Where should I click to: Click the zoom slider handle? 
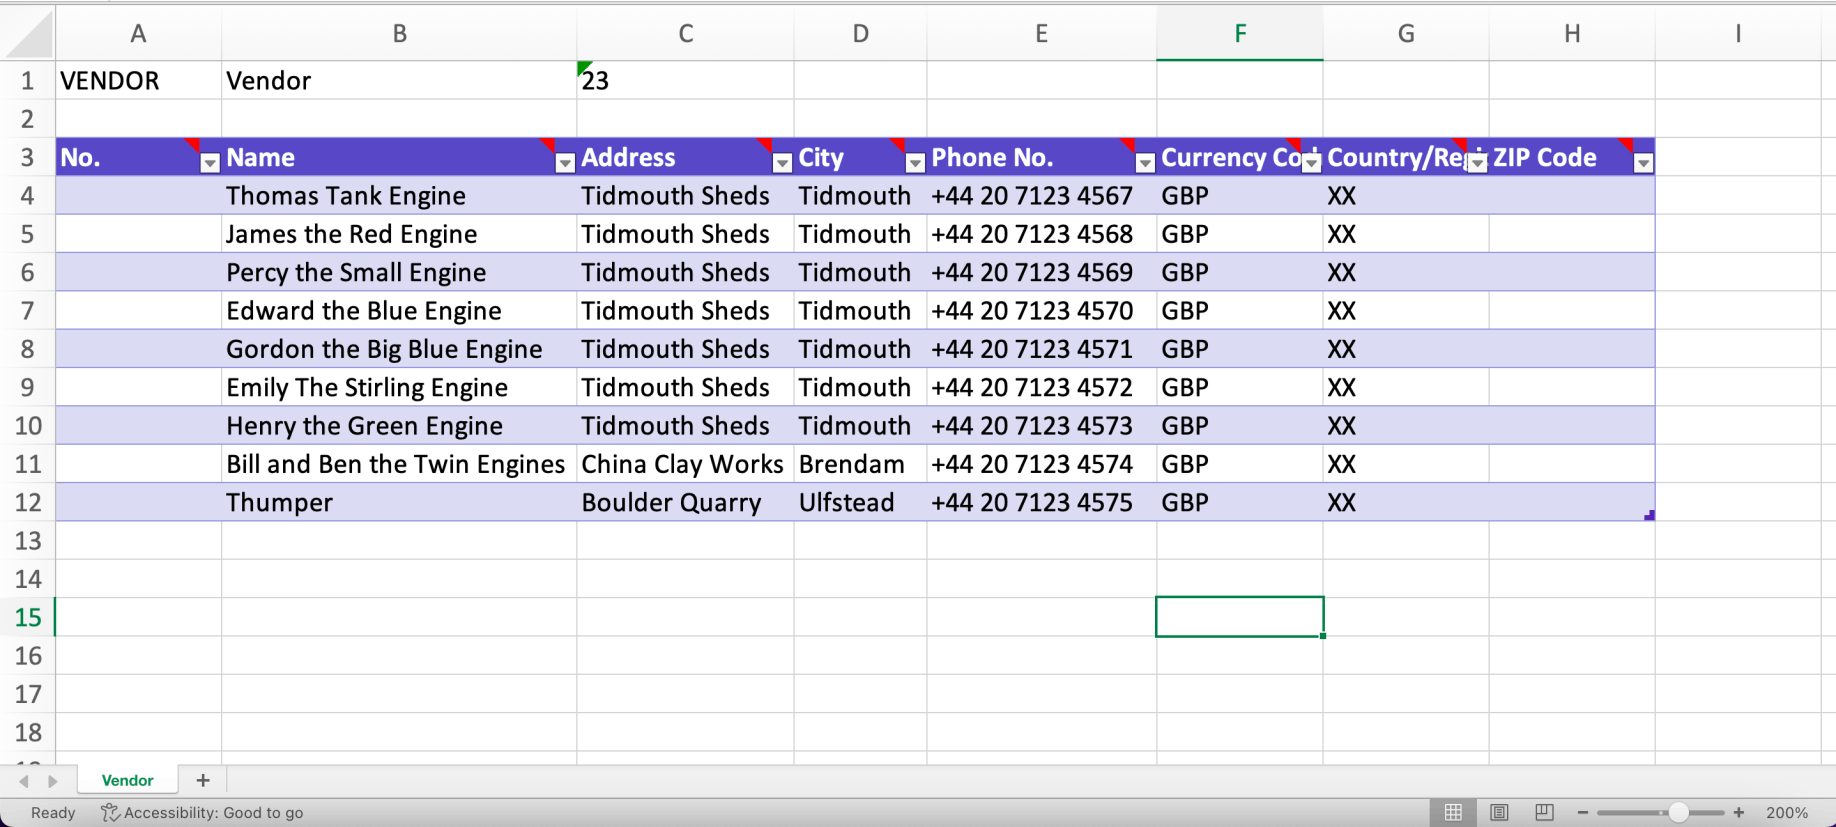(x=1678, y=812)
